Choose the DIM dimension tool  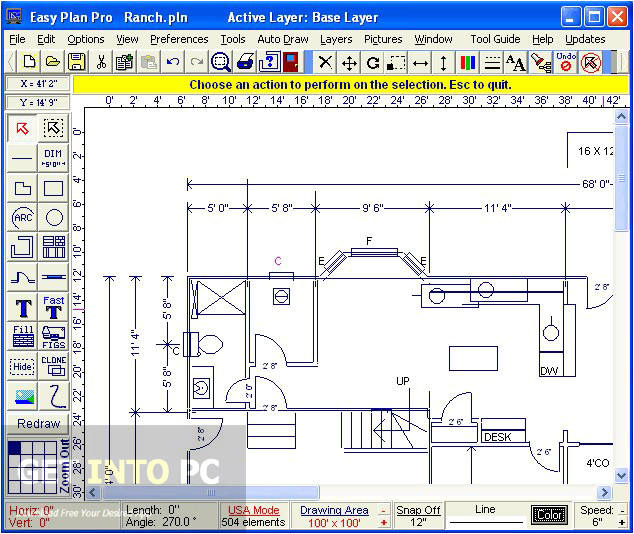pyautogui.click(x=53, y=158)
